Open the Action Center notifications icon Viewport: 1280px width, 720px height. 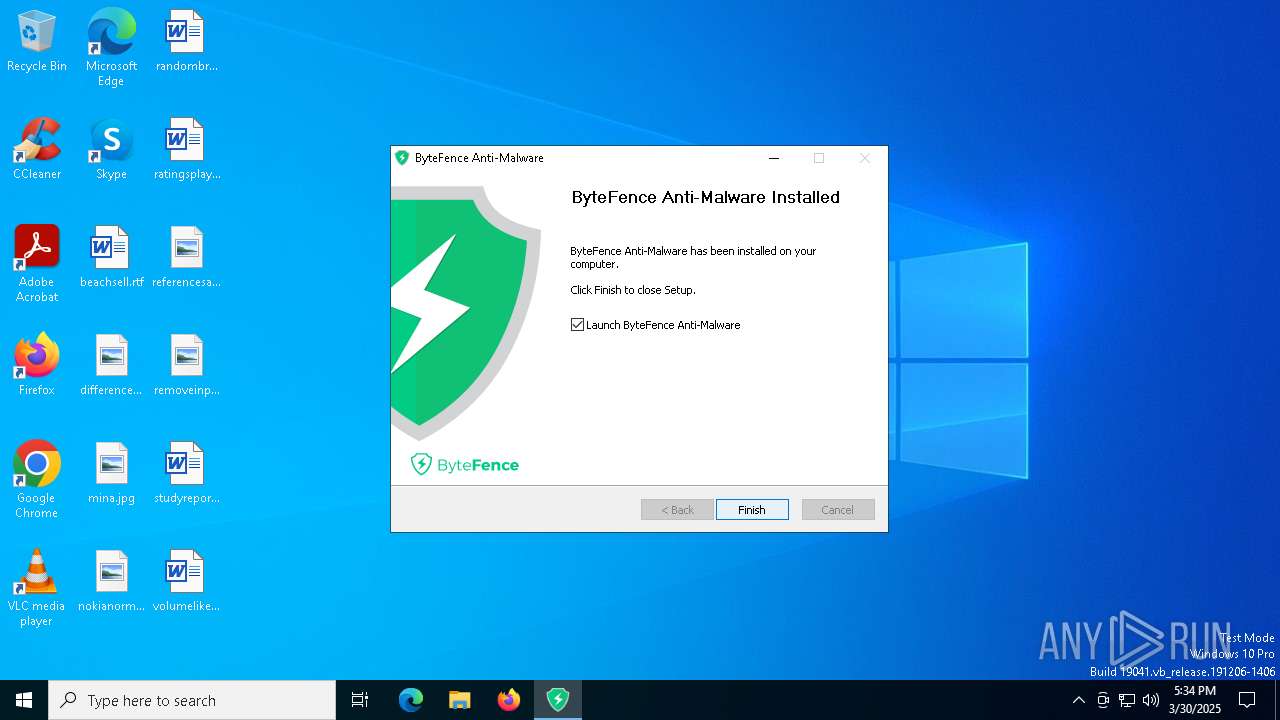1247,700
